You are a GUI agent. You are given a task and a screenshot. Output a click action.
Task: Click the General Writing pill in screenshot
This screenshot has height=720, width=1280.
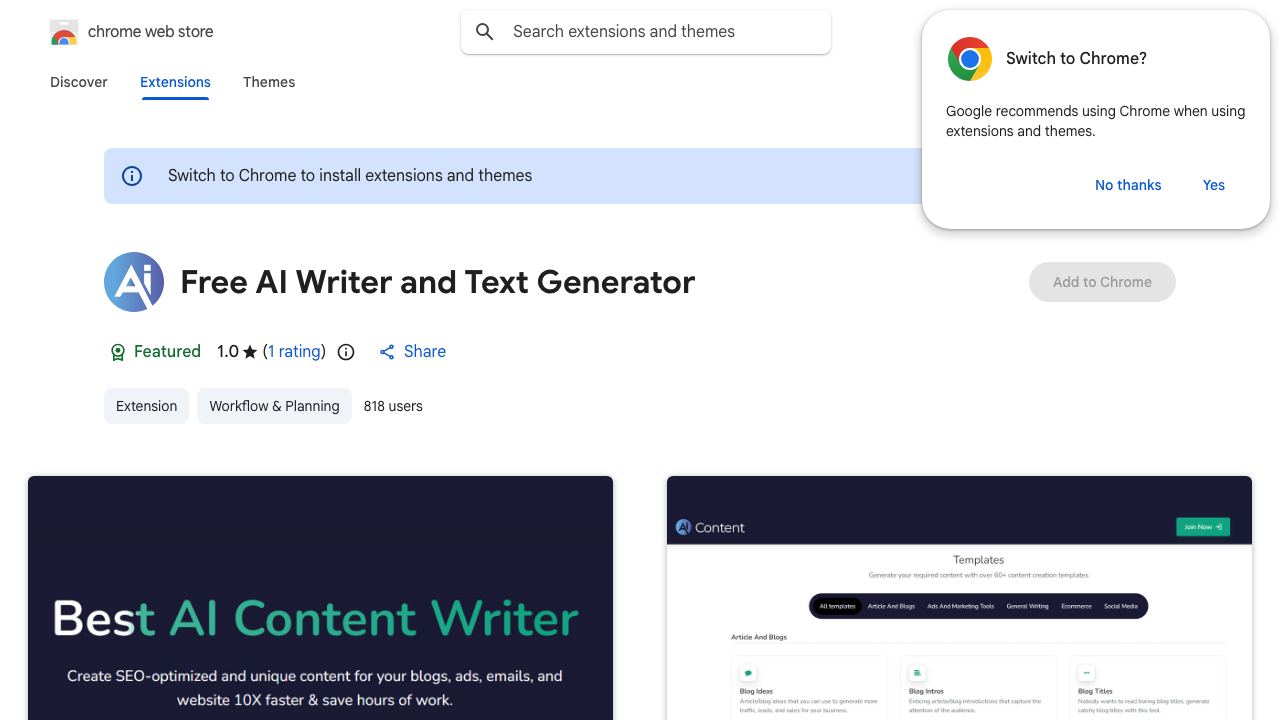click(x=1027, y=606)
